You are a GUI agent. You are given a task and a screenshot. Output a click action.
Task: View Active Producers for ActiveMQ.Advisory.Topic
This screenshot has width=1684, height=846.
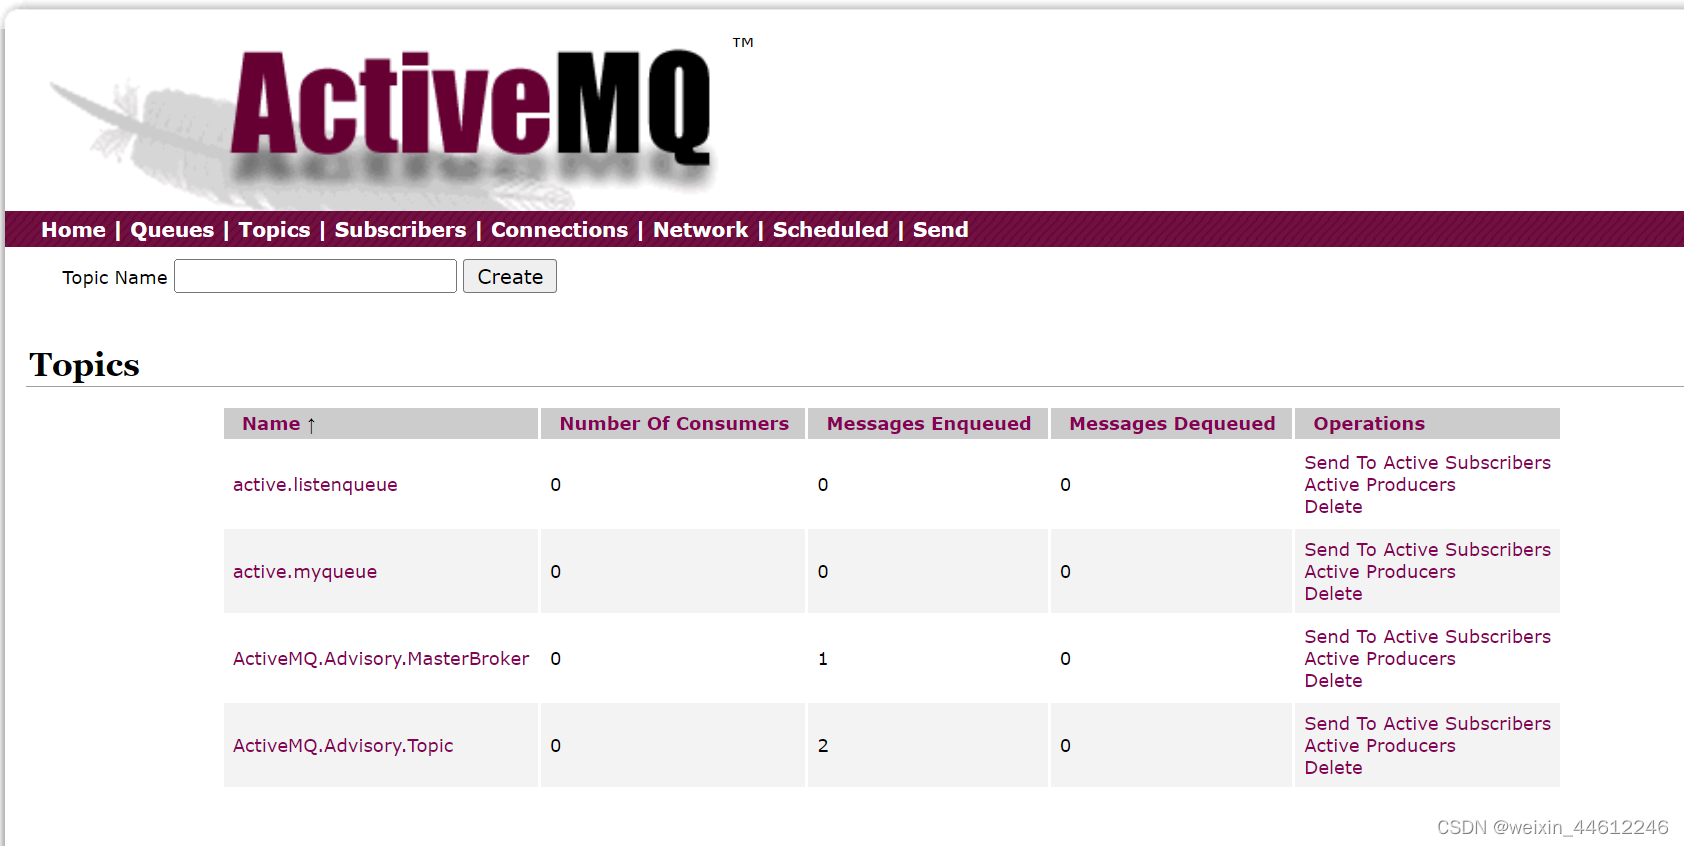pos(1380,746)
